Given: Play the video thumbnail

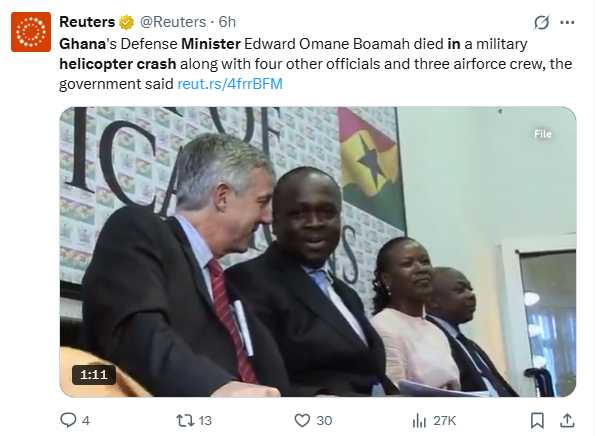Looking at the screenshot, I should tap(318, 252).
